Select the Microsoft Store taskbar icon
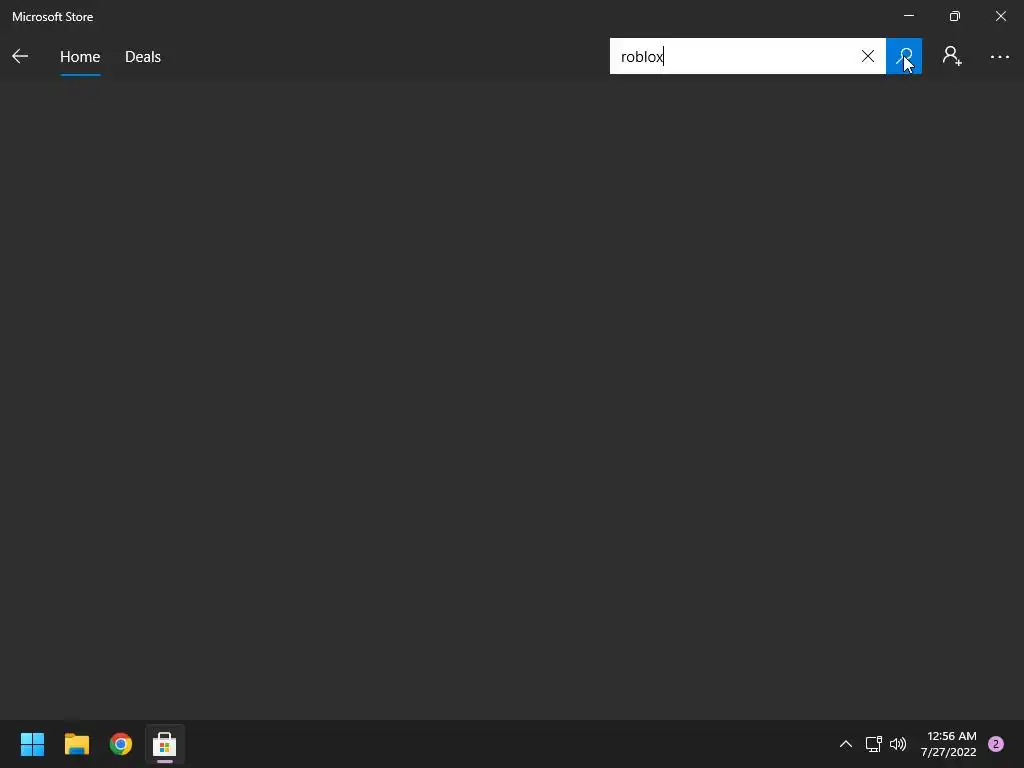Viewport: 1024px width, 768px height. tap(165, 744)
